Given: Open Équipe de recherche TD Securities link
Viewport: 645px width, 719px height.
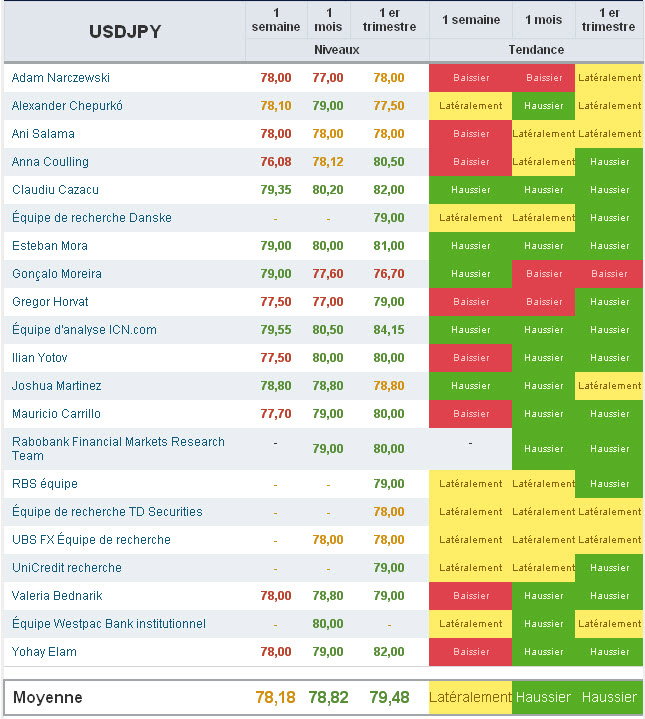Looking at the screenshot, I should click(x=107, y=511).
